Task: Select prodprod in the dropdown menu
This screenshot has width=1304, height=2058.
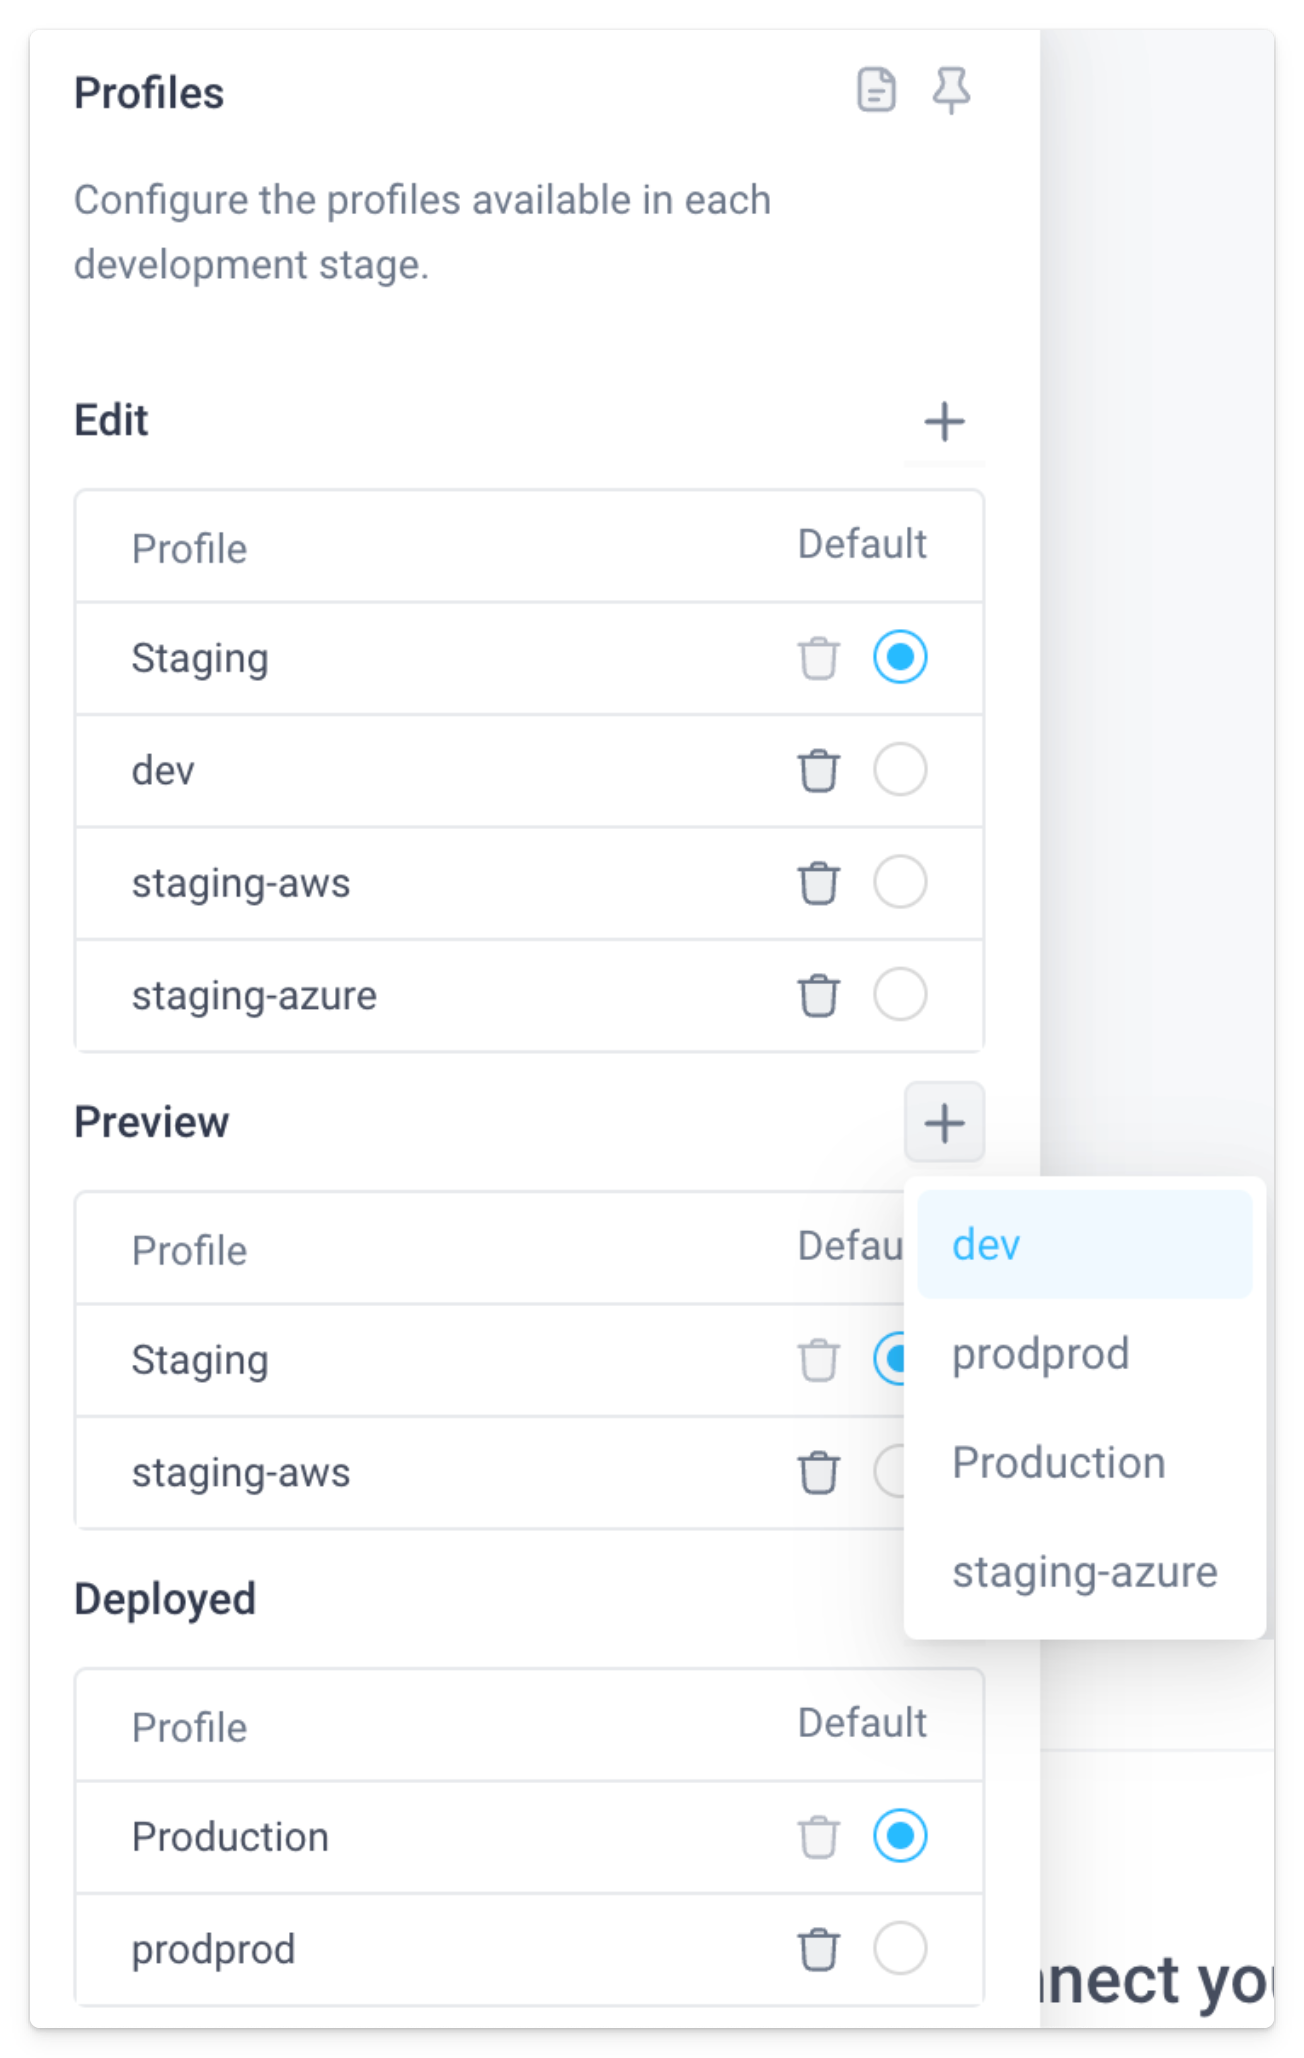Action: tap(1040, 1354)
